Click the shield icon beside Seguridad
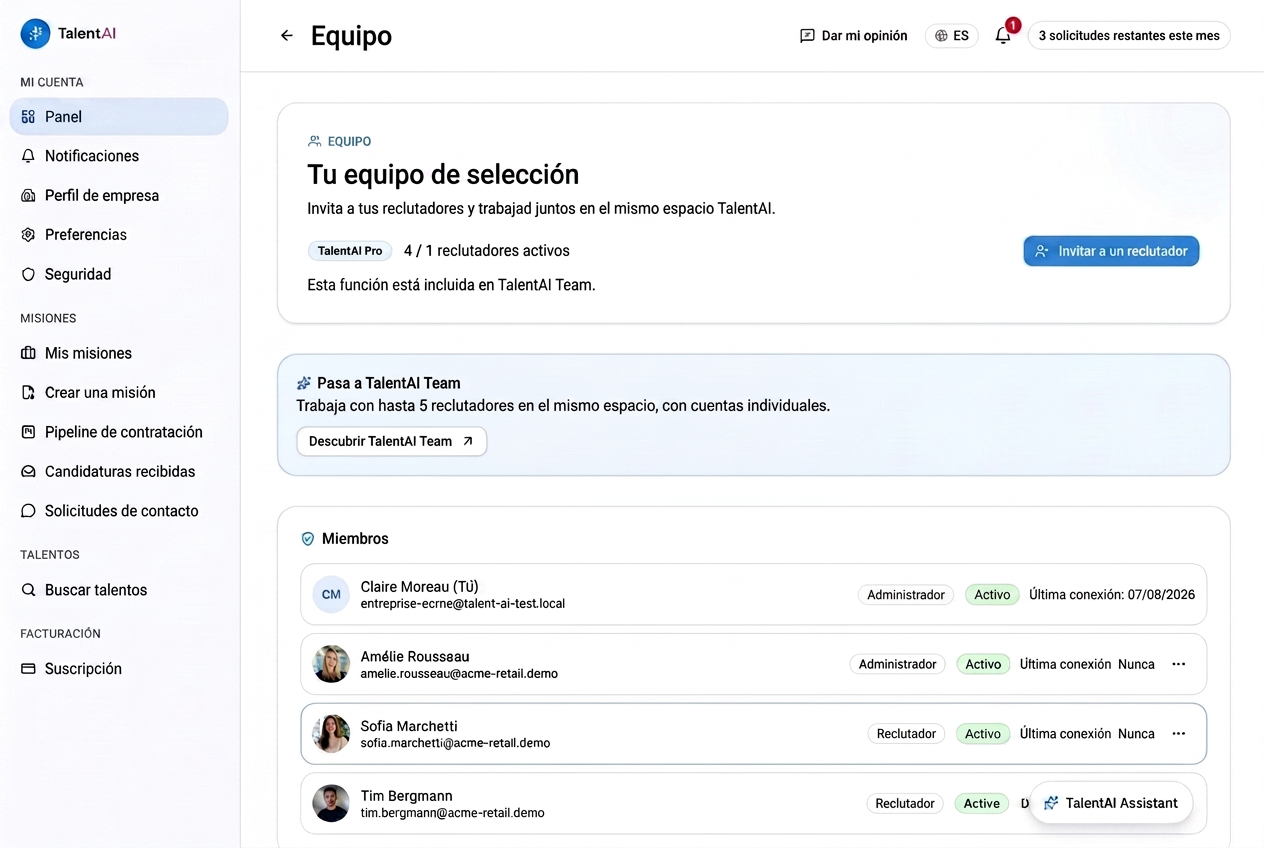This screenshot has width=1264, height=848. (x=28, y=274)
